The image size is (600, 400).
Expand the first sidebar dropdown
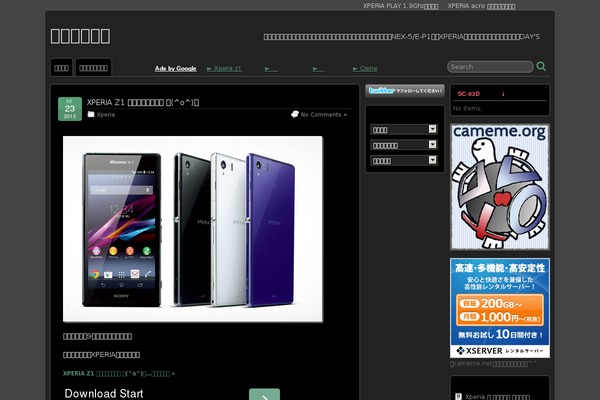tap(404, 129)
